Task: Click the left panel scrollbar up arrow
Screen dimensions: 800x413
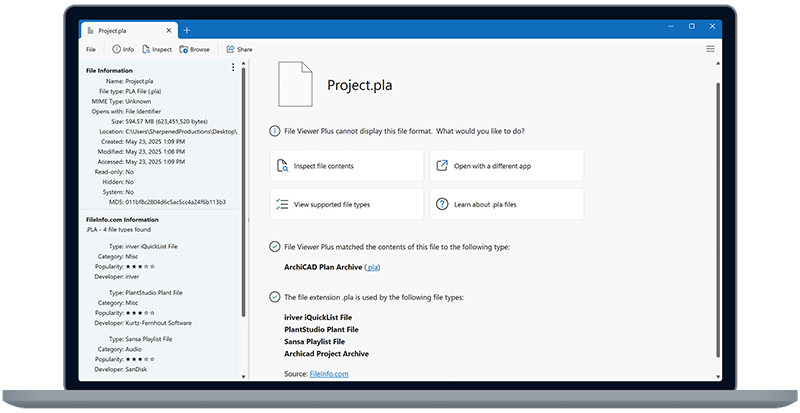Action: 243,63
